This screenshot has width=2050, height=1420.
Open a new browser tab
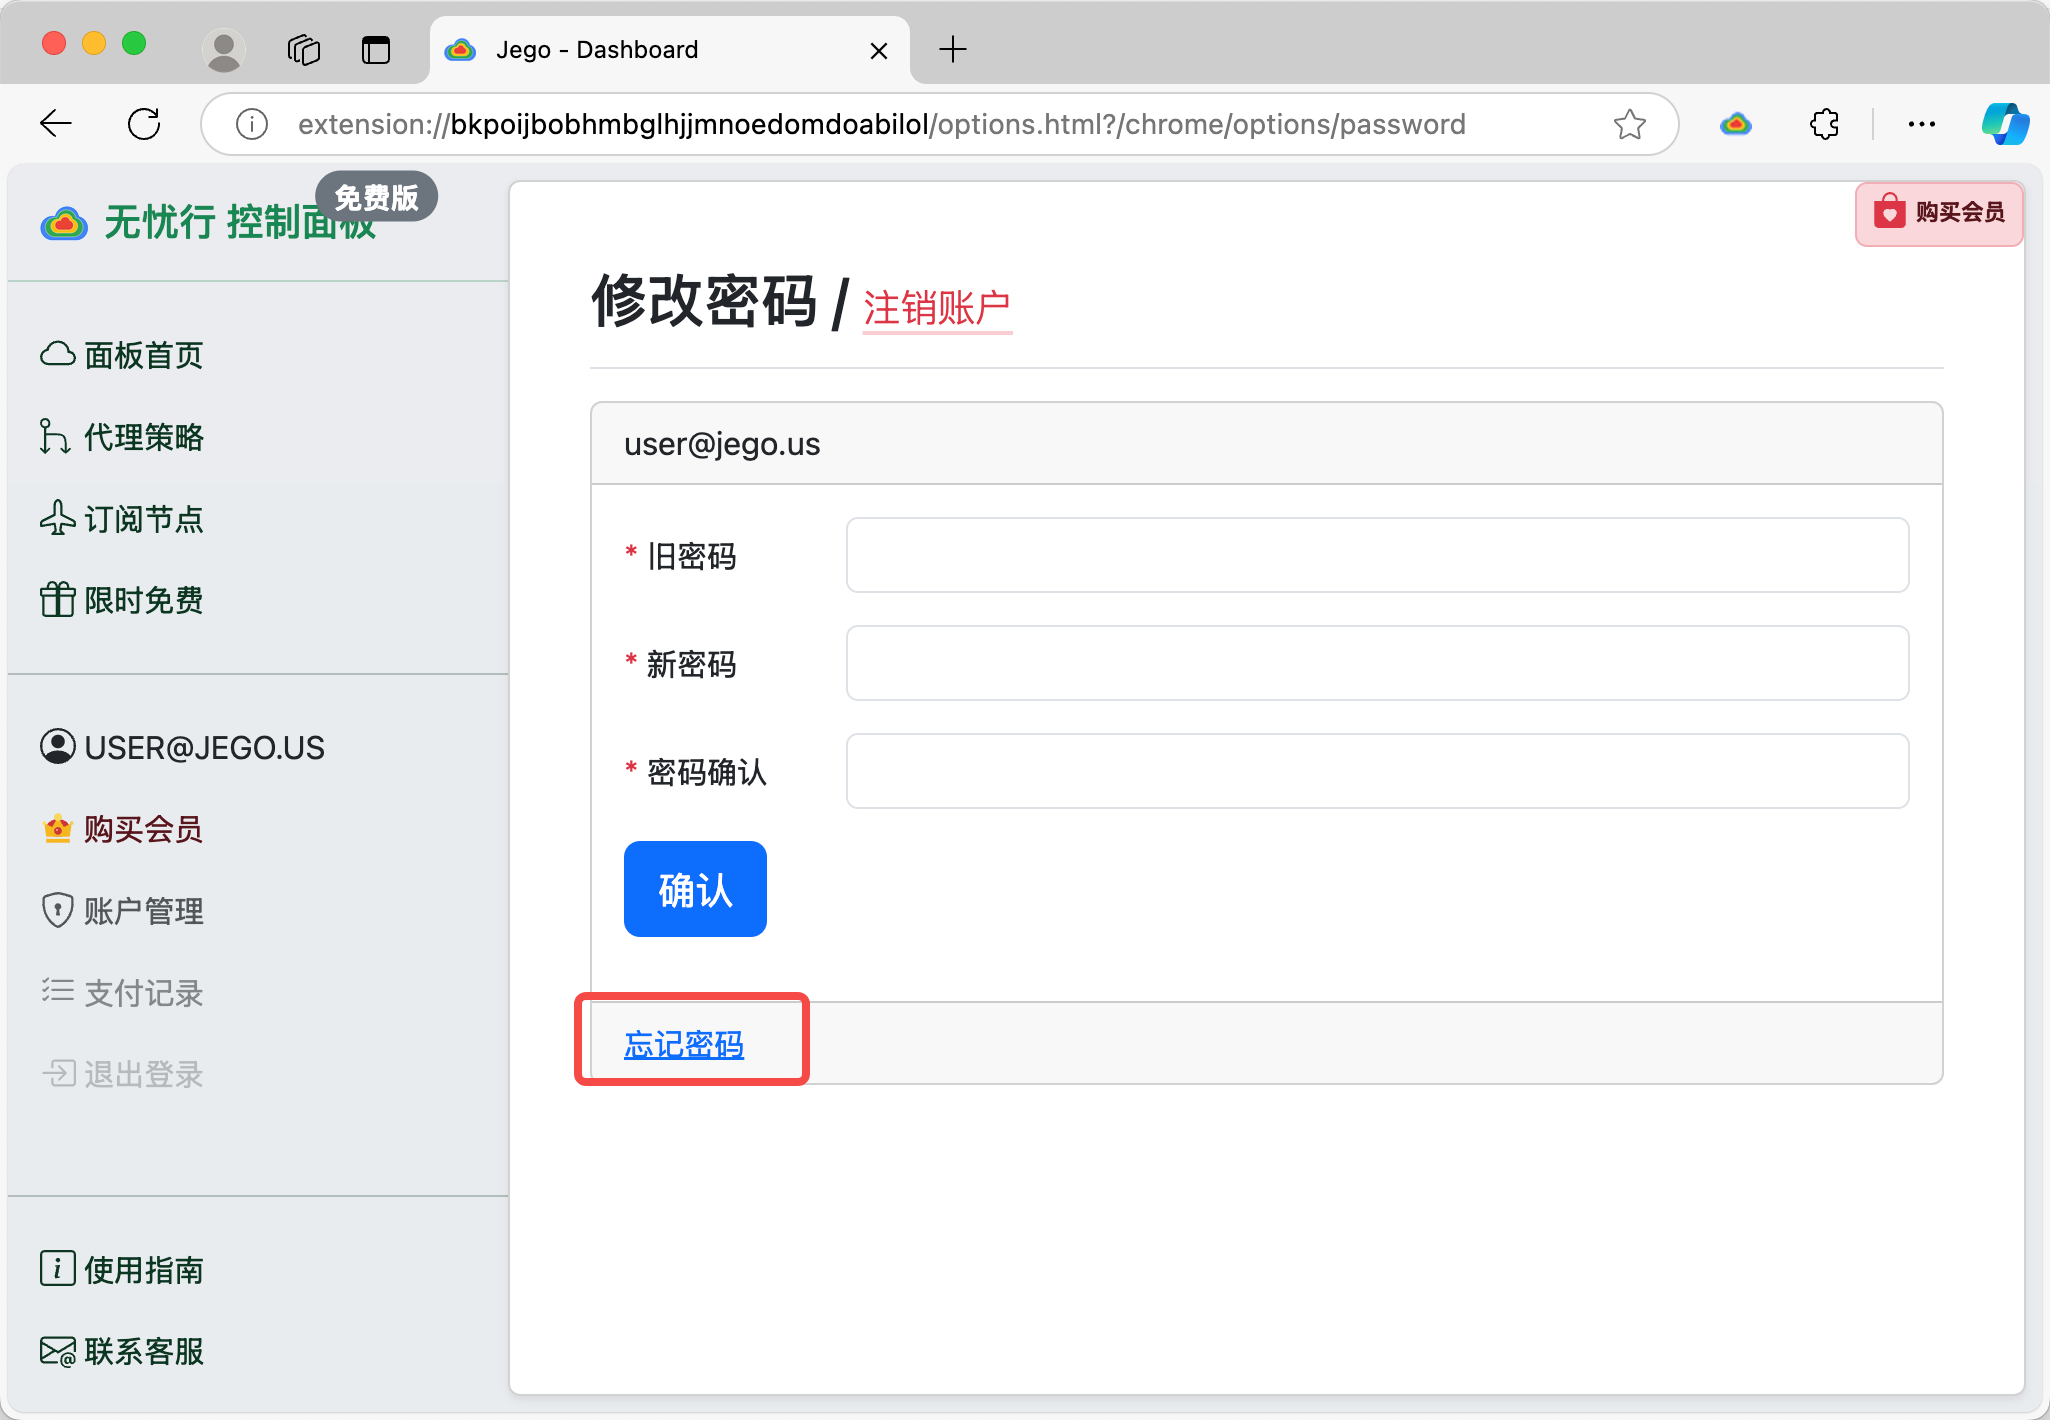pos(952,49)
